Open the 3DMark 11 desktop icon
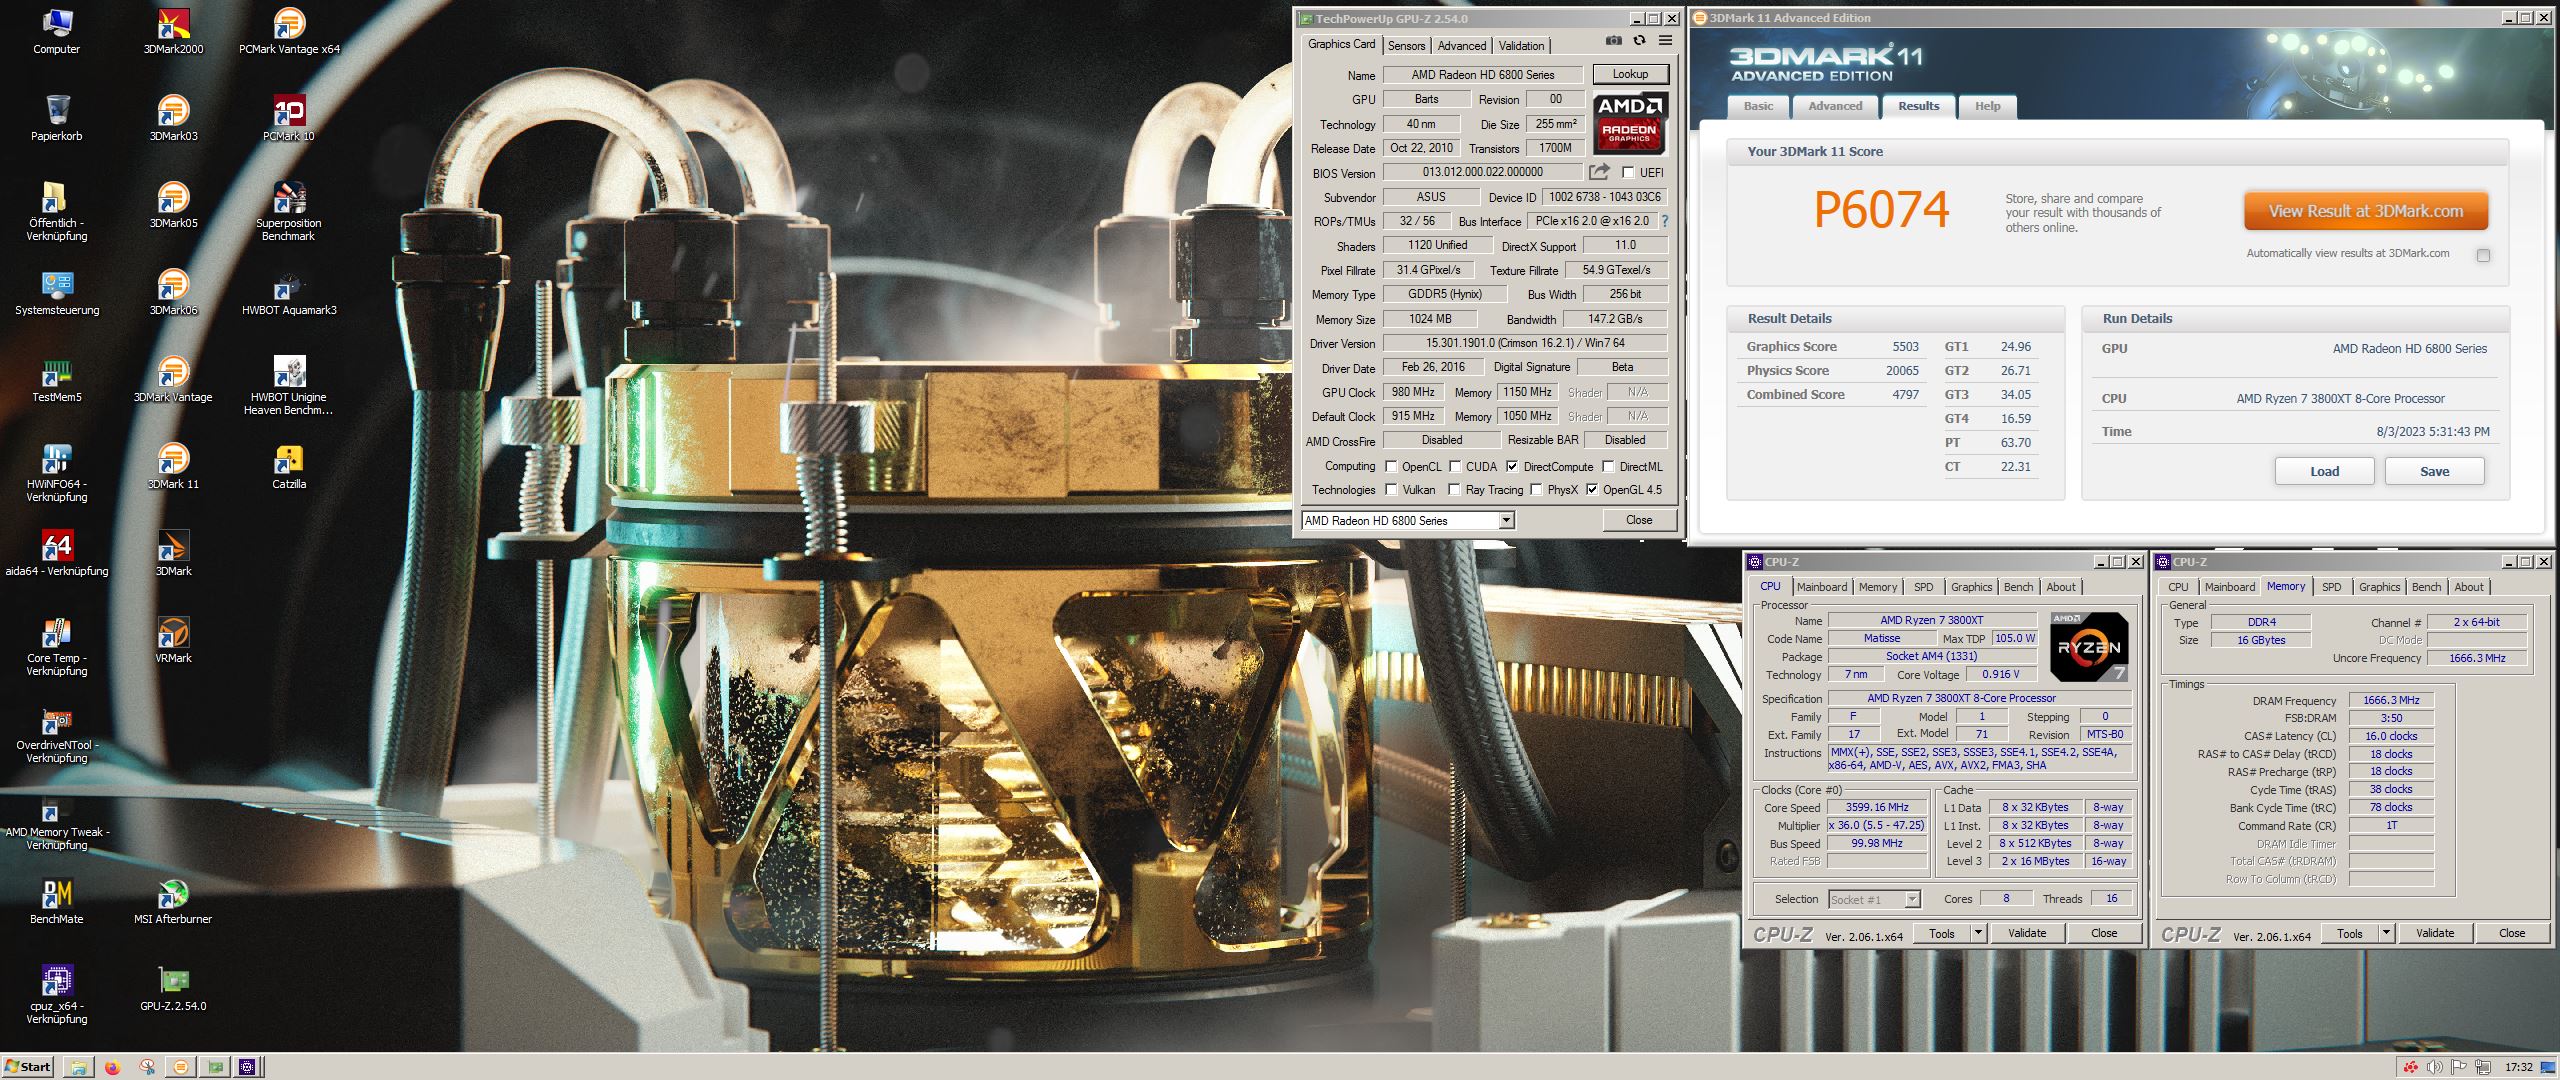The width and height of the screenshot is (2560, 1080). tap(173, 466)
